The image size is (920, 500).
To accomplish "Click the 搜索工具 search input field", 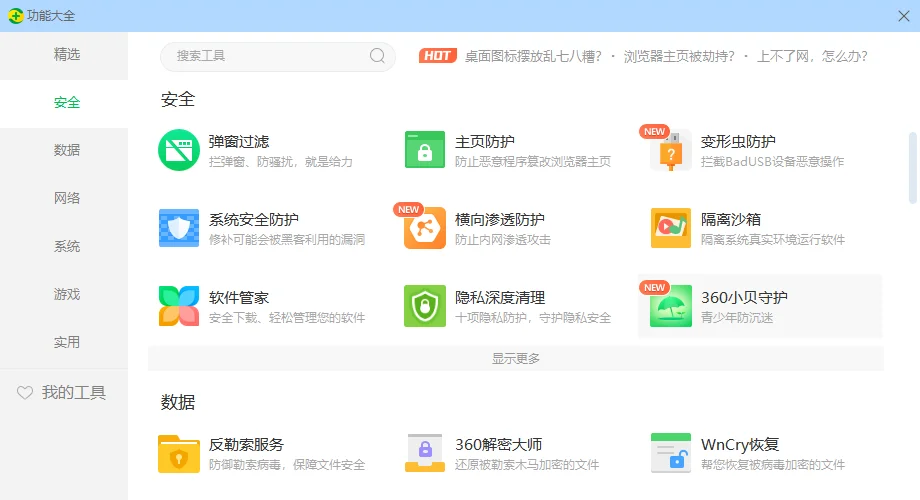I will click(x=278, y=56).
